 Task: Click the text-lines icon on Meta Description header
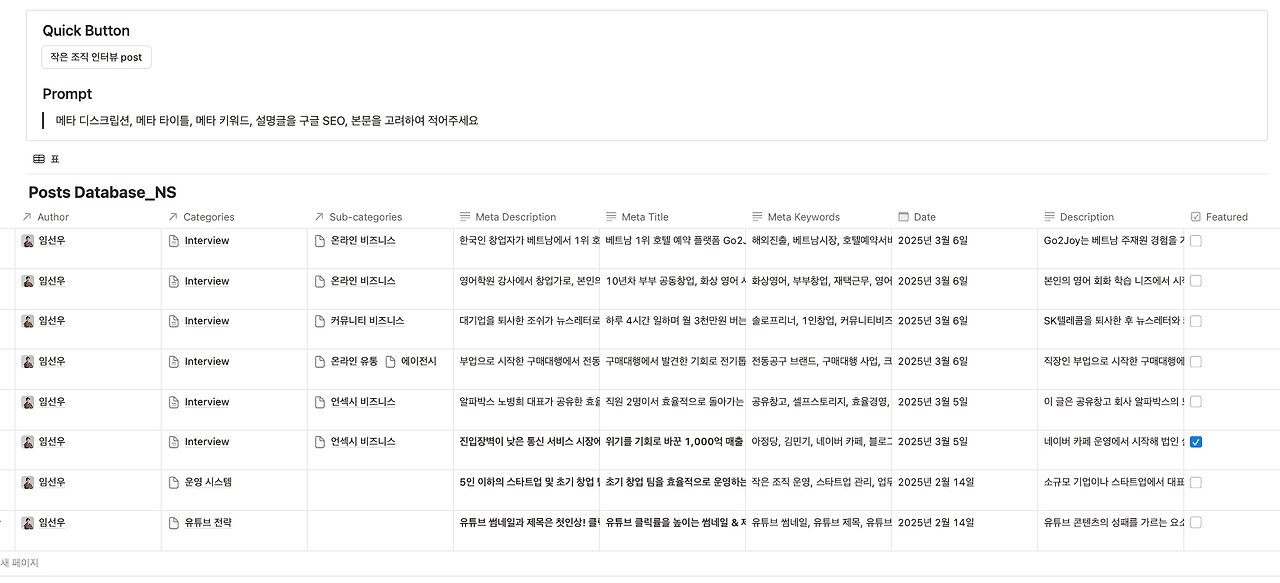pos(463,216)
